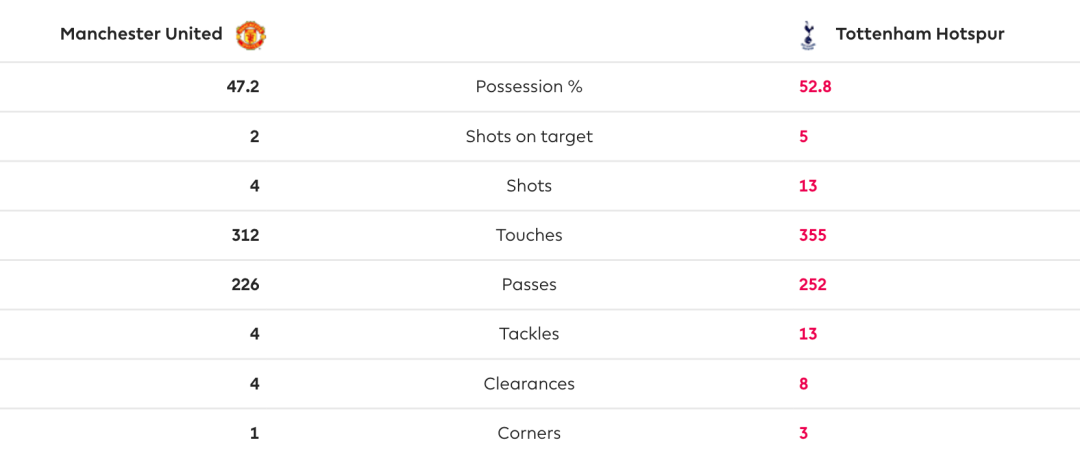1080x457 pixels.
Task: Click the Touches row label
Action: pyautogui.click(x=529, y=235)
